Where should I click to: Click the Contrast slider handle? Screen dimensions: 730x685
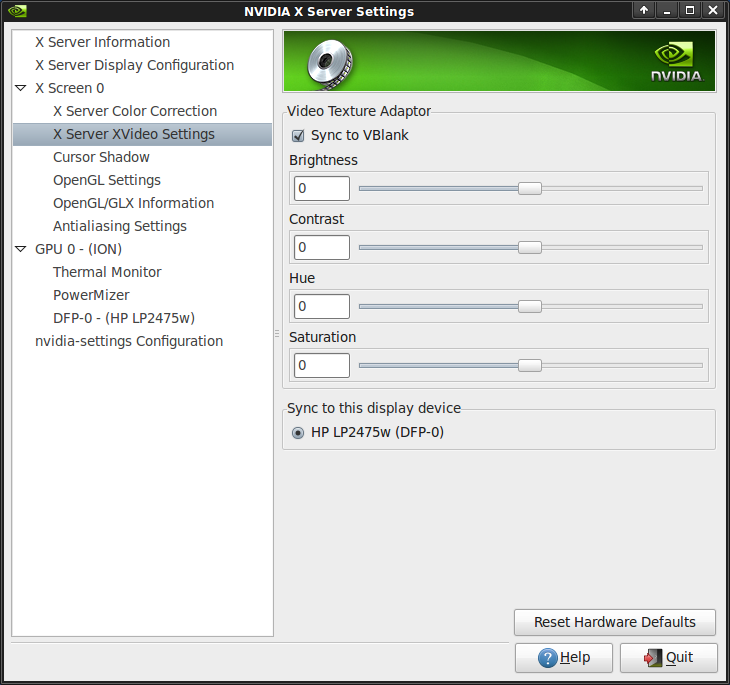pyautogui.click(x=530, y=248)
